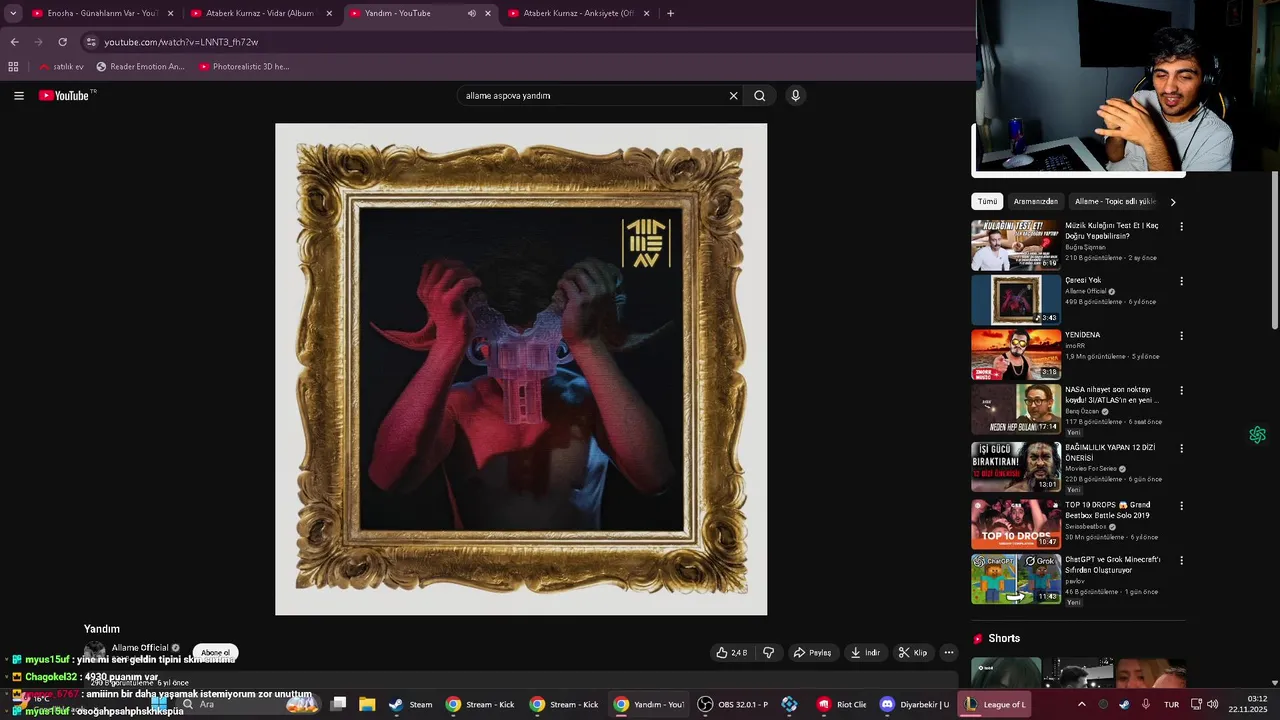
Task: Play the Çaresi Yok thumbnail
Action: tap(1016, 300)
